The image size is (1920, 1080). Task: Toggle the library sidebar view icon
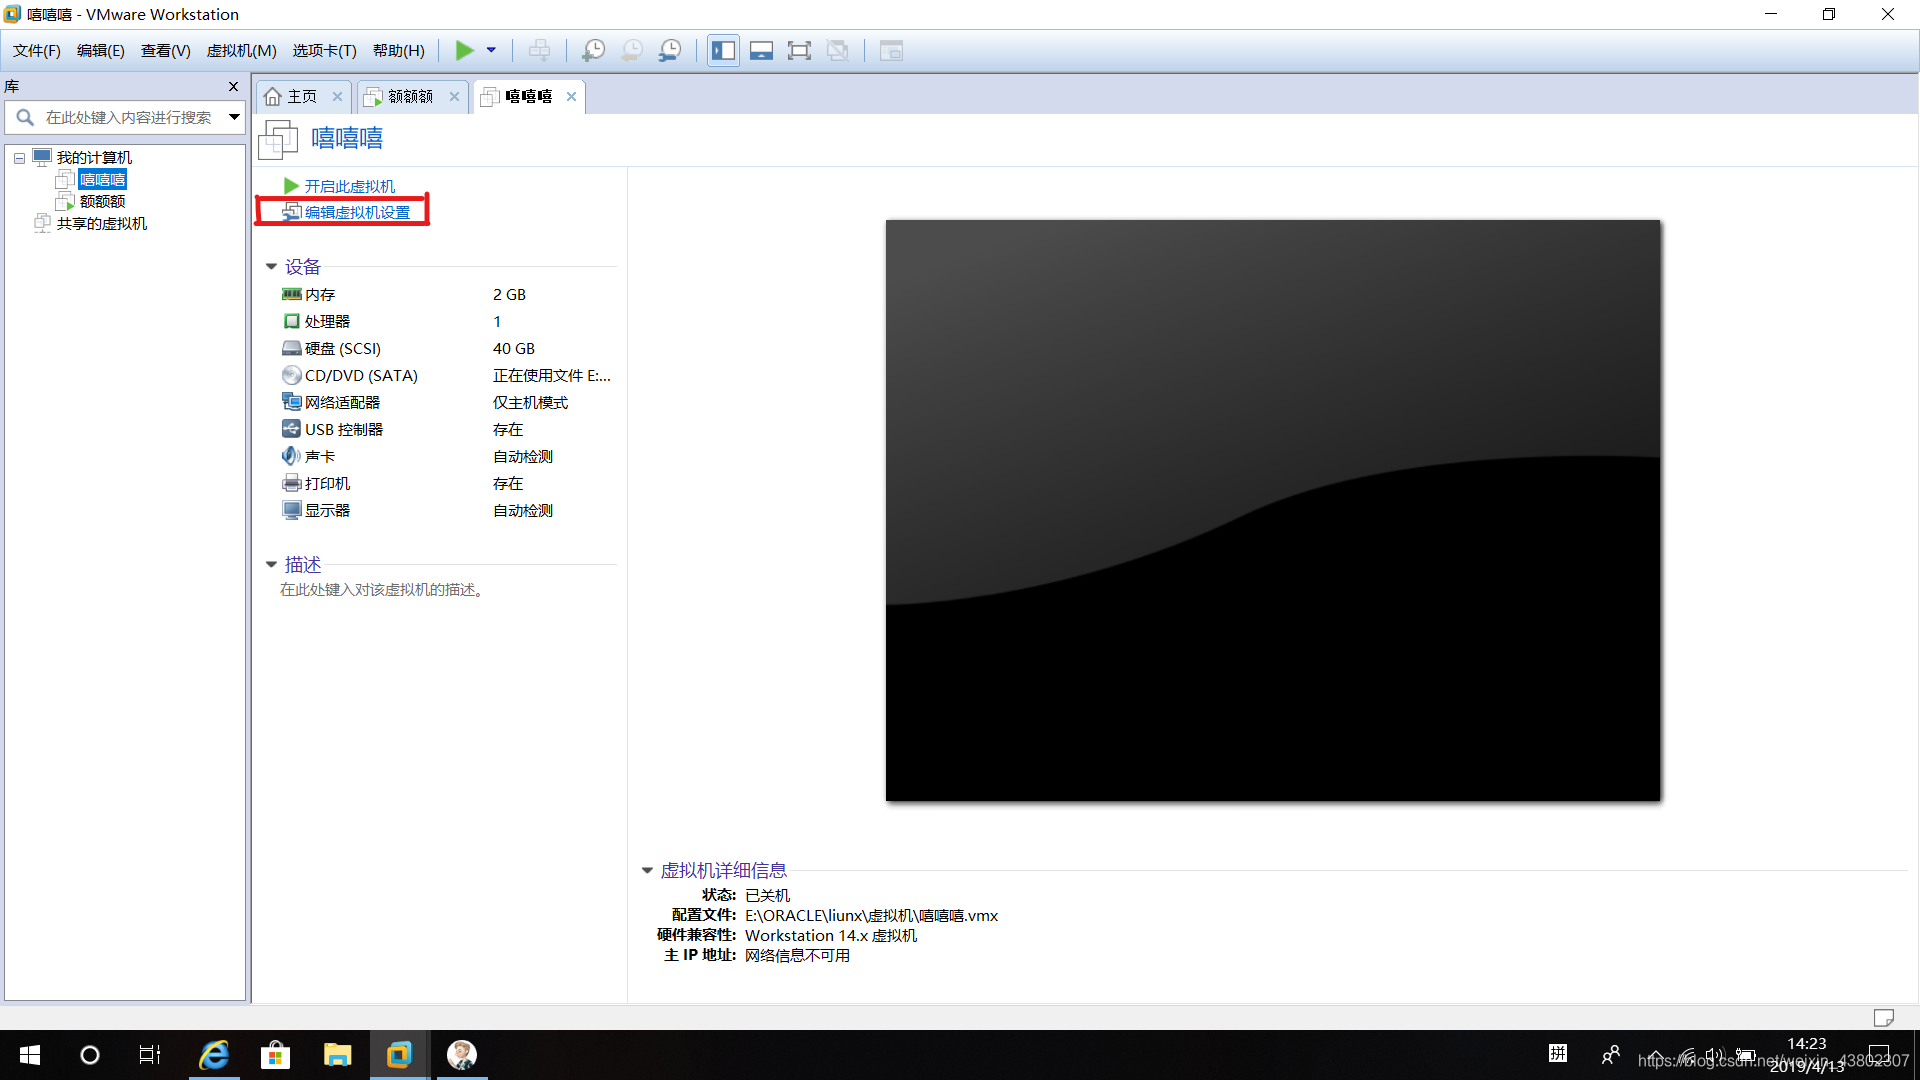click(723, 50)
